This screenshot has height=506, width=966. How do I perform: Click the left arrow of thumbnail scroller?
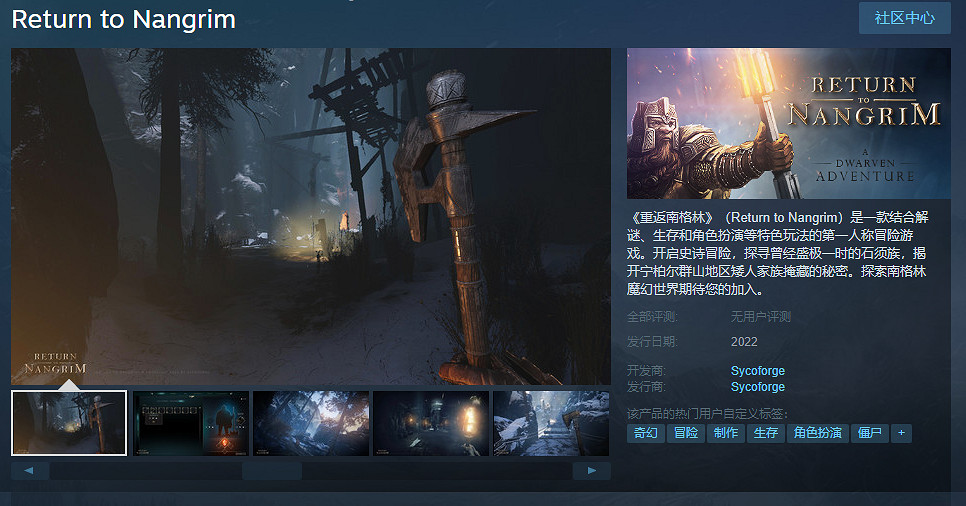pyautogui.click(x=30, y=471)
